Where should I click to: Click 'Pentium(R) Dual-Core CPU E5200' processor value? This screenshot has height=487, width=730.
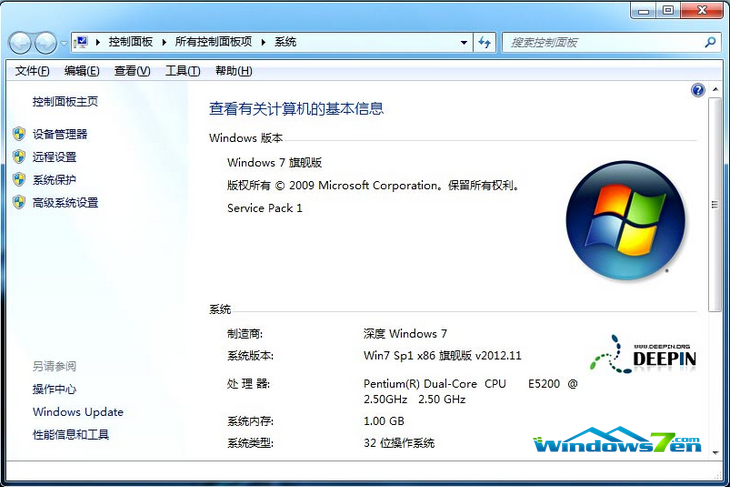pyautogui.click(x=470, y=391)
